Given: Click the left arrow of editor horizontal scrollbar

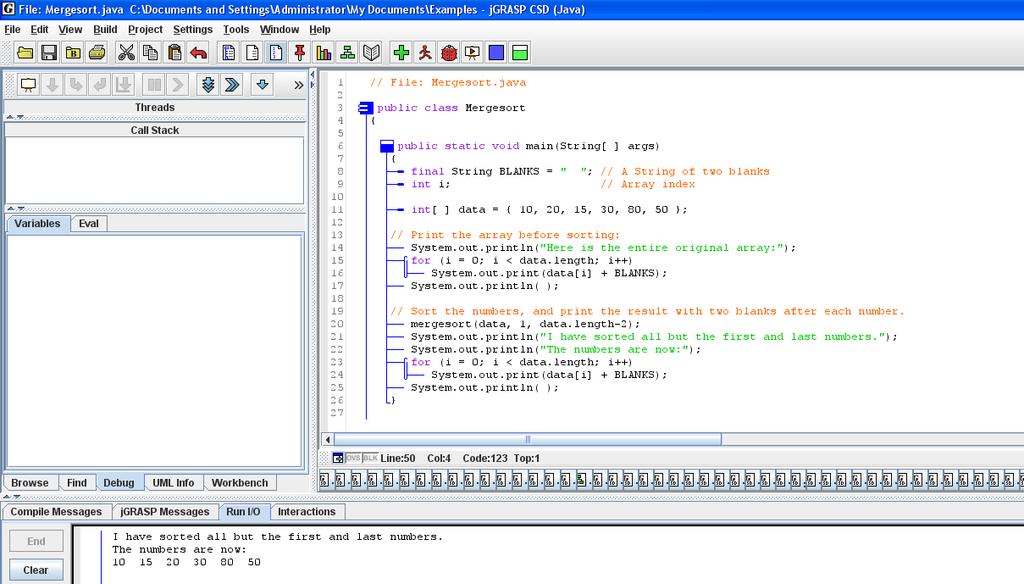Looking at the screenshot, I should (x=328, y=439).
